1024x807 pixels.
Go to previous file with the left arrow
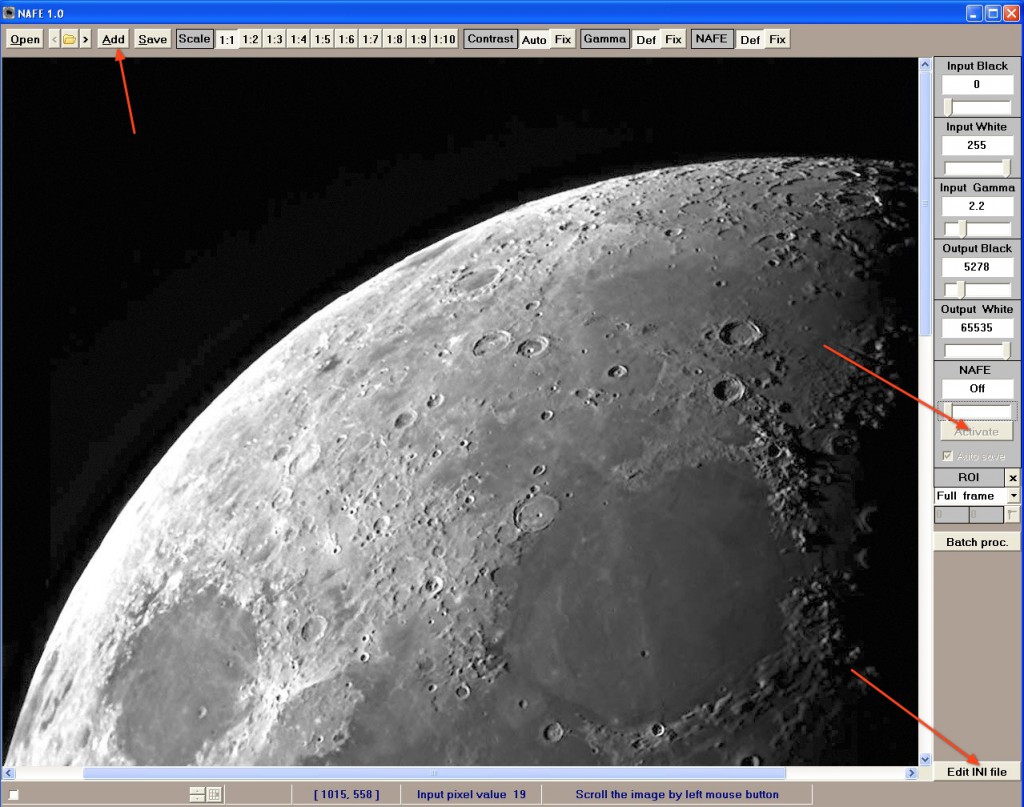click(55, 39)
